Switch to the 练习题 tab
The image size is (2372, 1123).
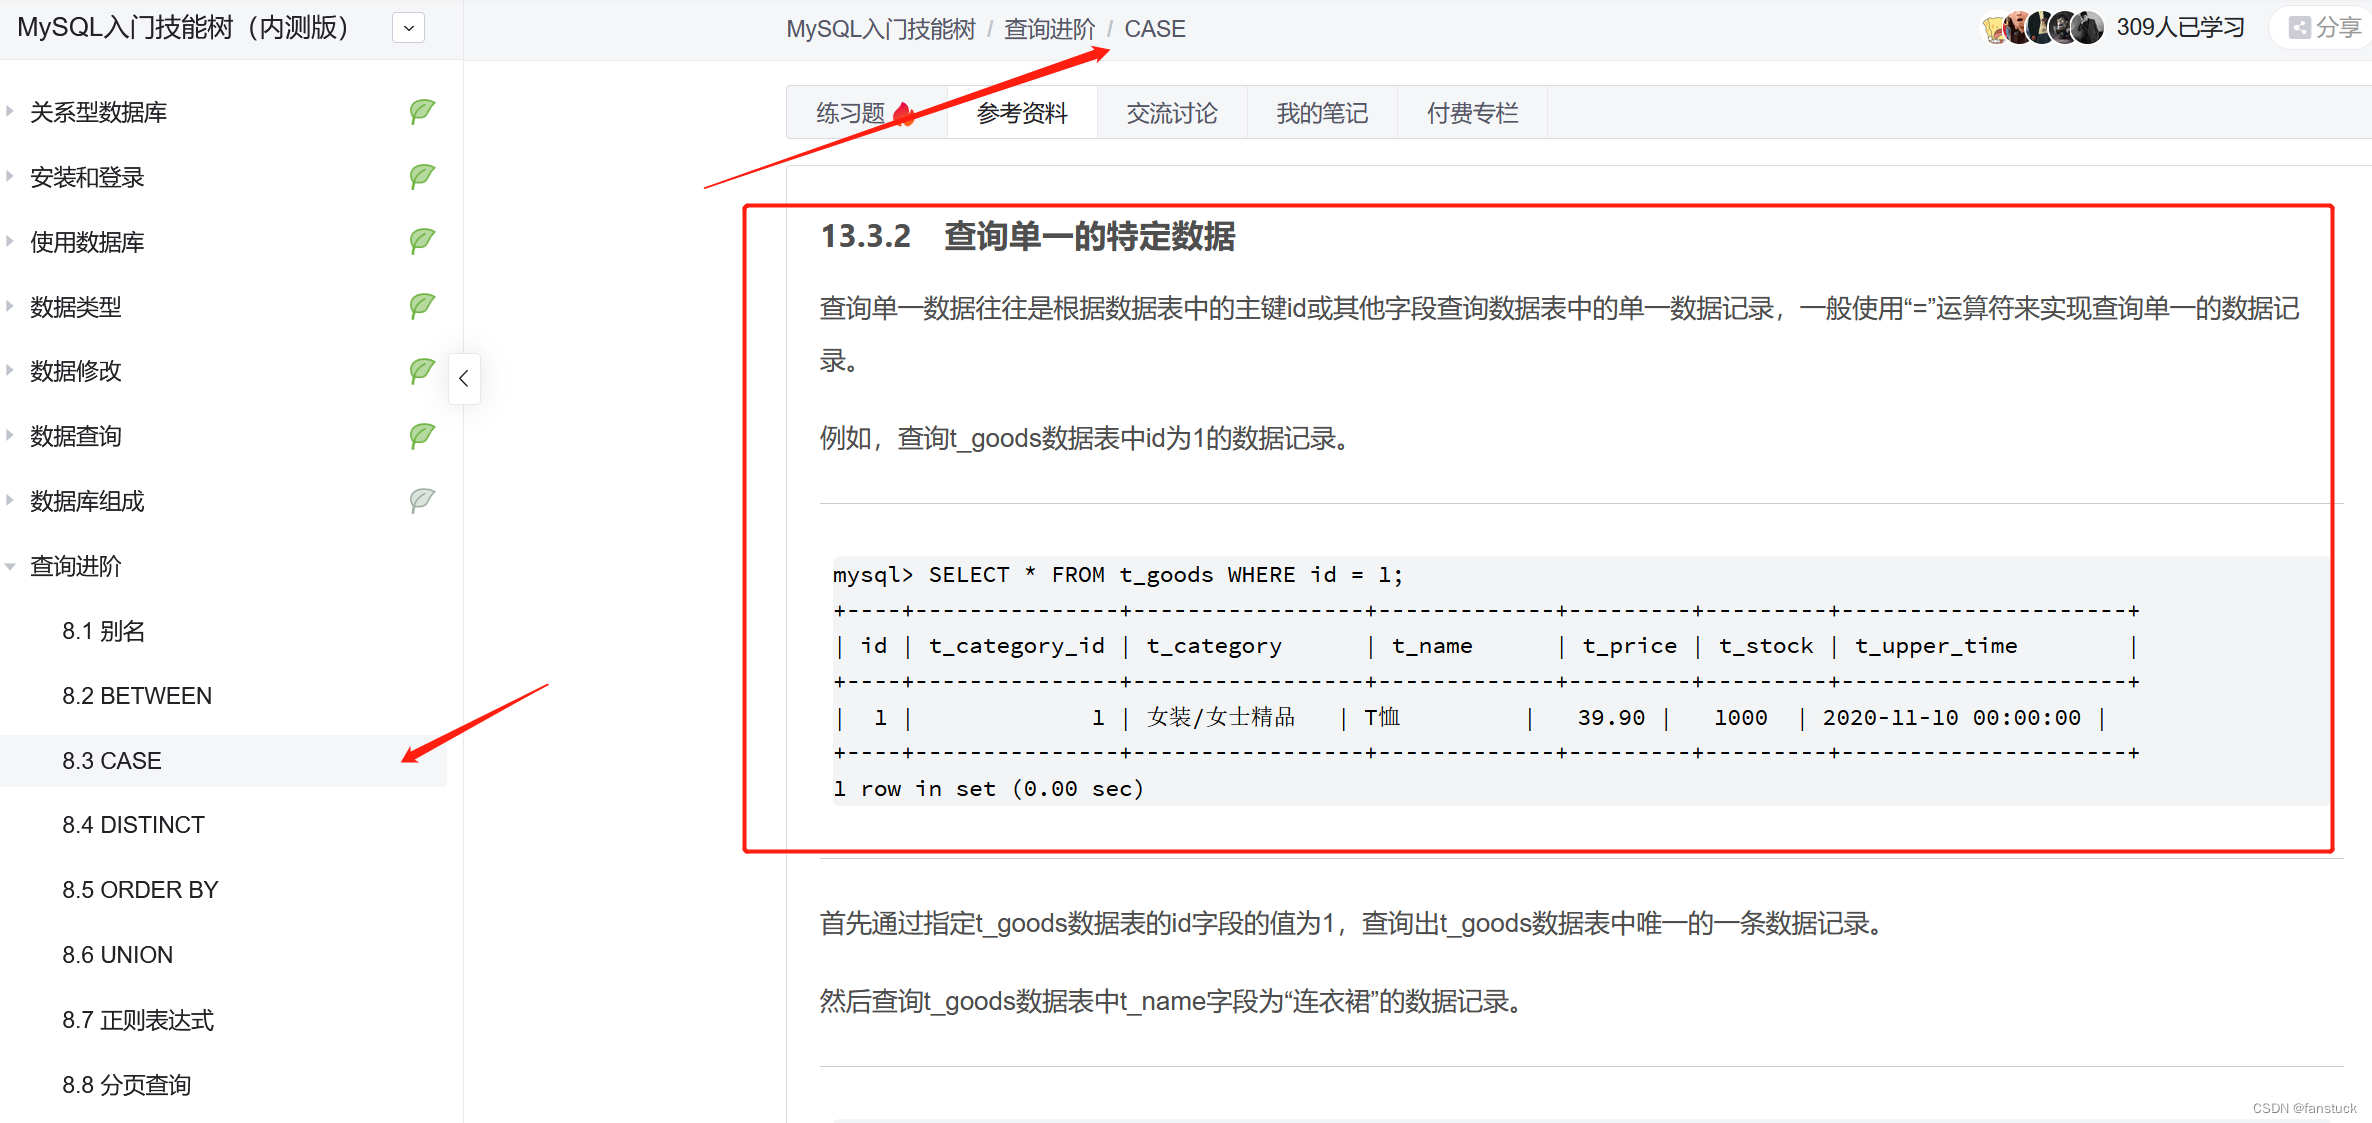pos(866,113)
